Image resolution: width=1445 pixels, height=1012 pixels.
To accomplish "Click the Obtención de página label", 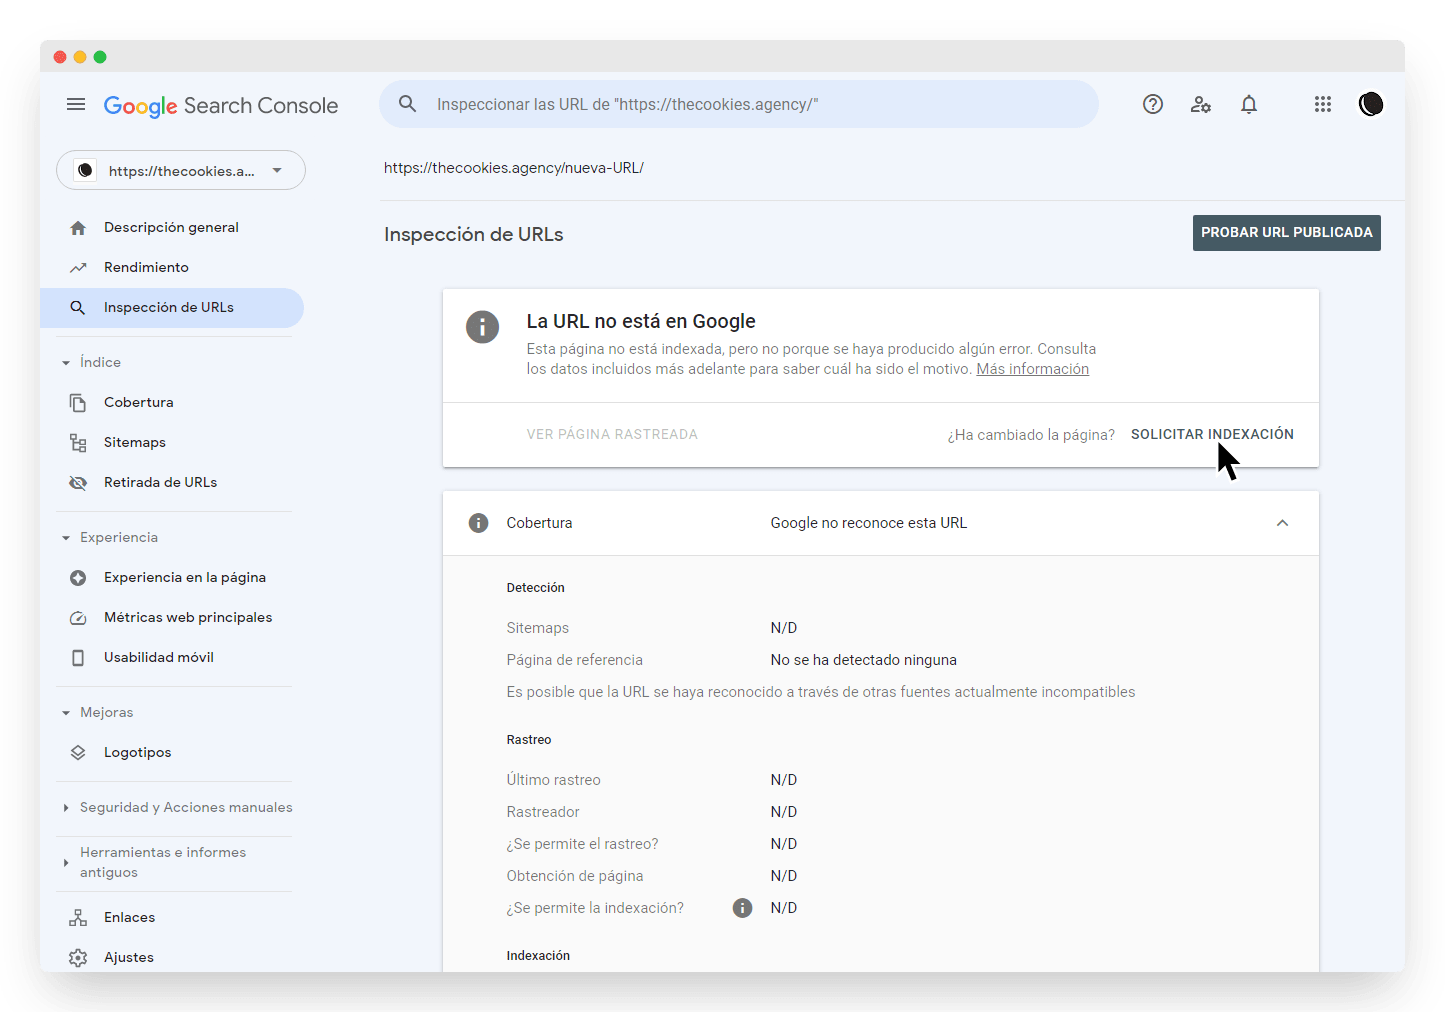I will (x=575, y=876).
